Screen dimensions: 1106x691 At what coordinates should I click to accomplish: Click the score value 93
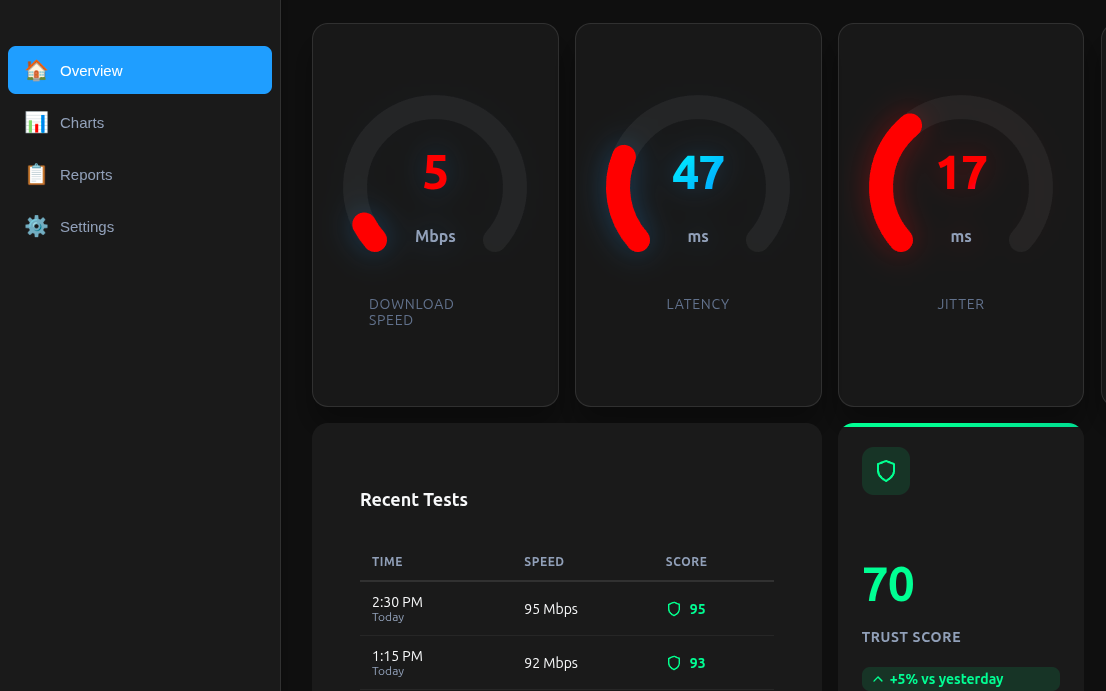698,663
